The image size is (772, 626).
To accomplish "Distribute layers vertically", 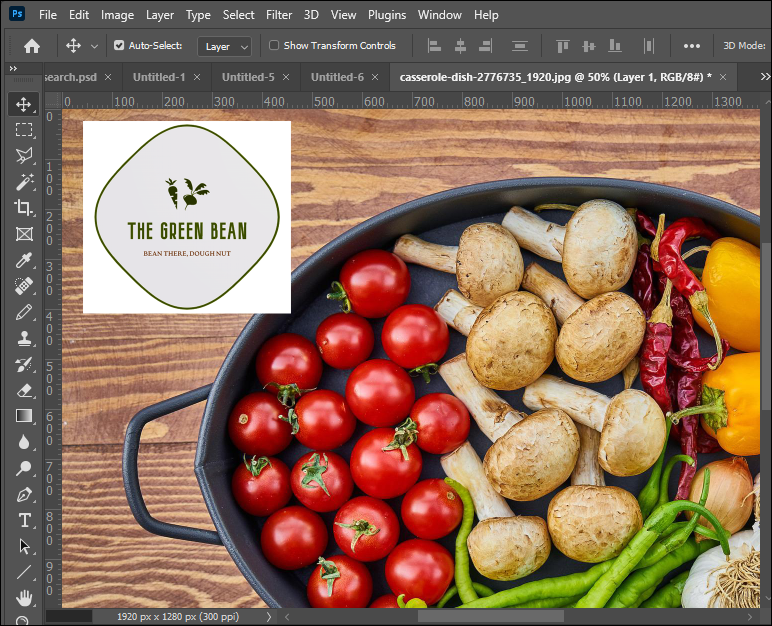I will click(519, 46).
